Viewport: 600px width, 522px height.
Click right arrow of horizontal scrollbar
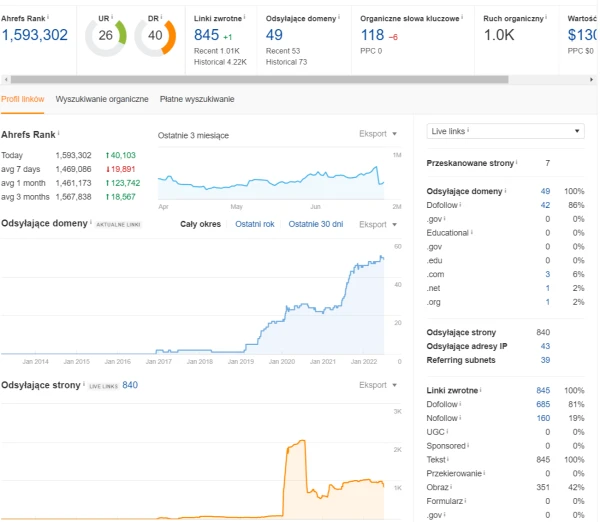(x=592, y=80)
